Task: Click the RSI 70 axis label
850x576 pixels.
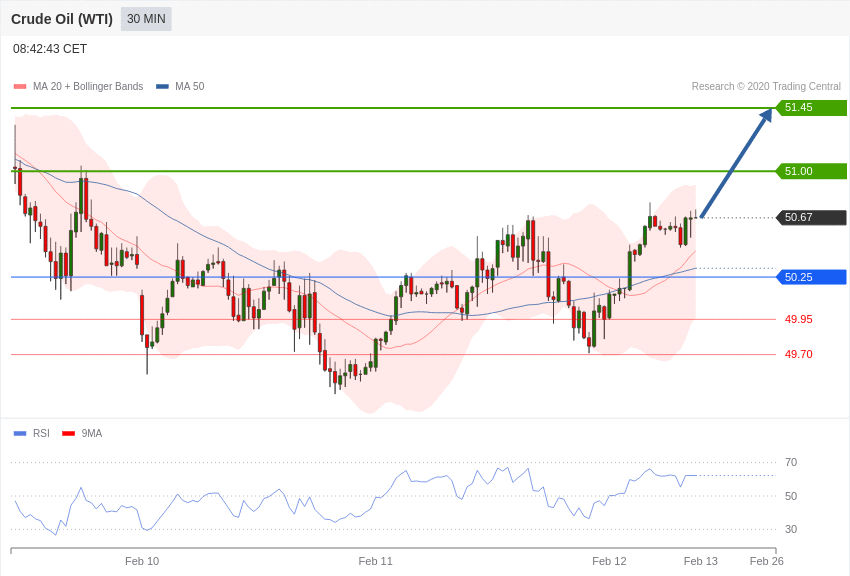Action: click(x=791, y=462)
